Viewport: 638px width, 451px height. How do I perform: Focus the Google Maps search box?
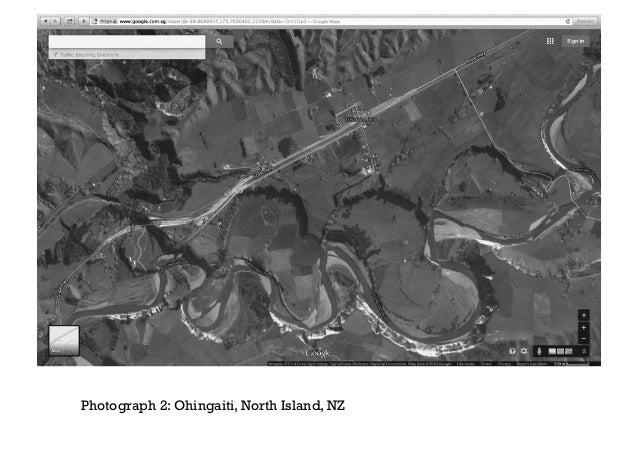click(x=127, y=42)
